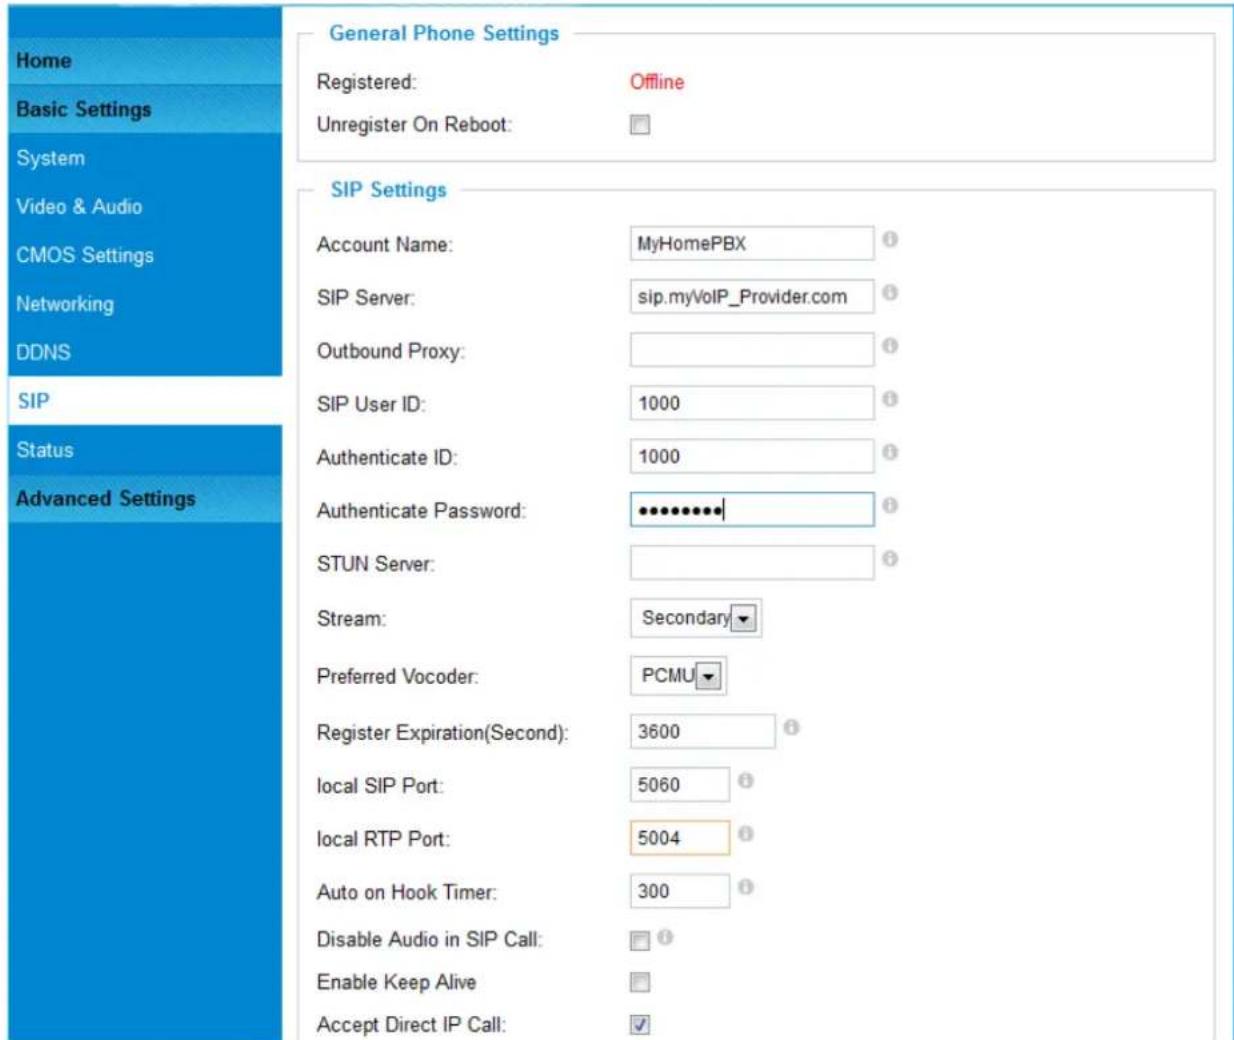
Task: Focus the Authenticate Password field
Action: click(x=752, y=510)
